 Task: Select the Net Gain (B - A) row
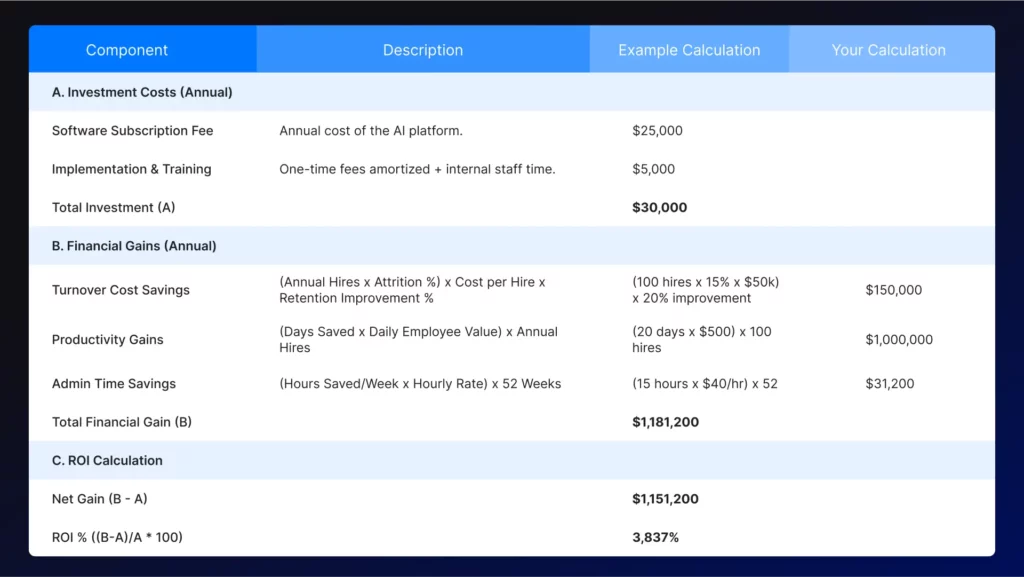(x=104, y=498)
